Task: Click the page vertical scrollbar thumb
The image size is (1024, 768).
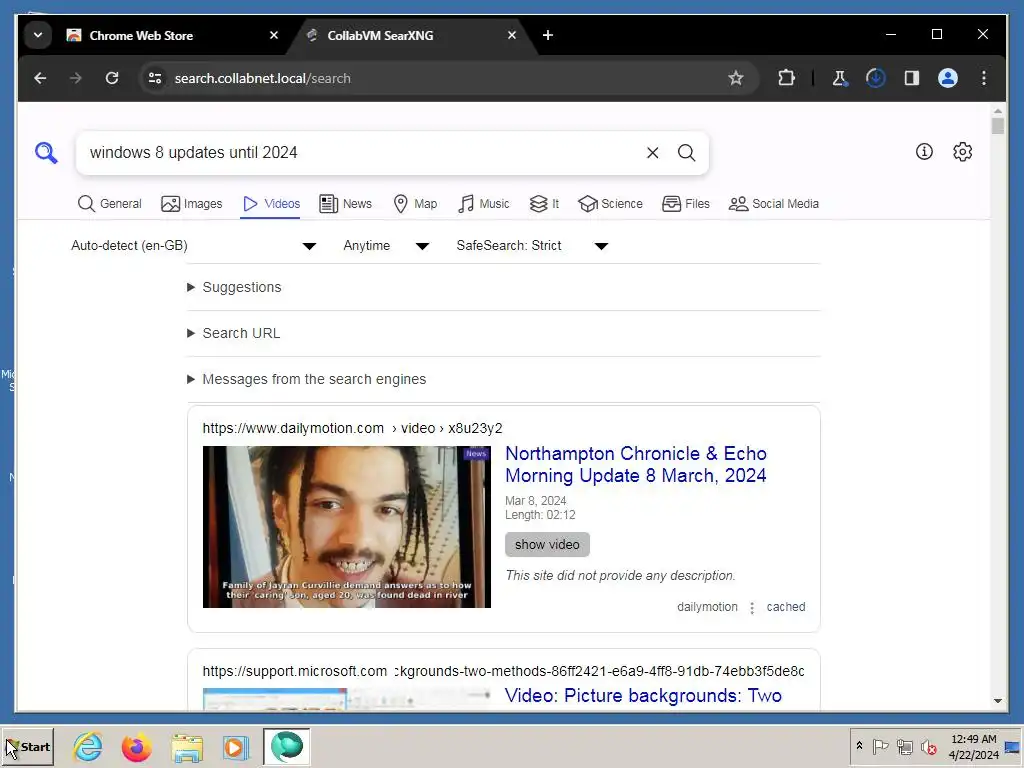Action: pyautogui.click(x=997, y=125)
